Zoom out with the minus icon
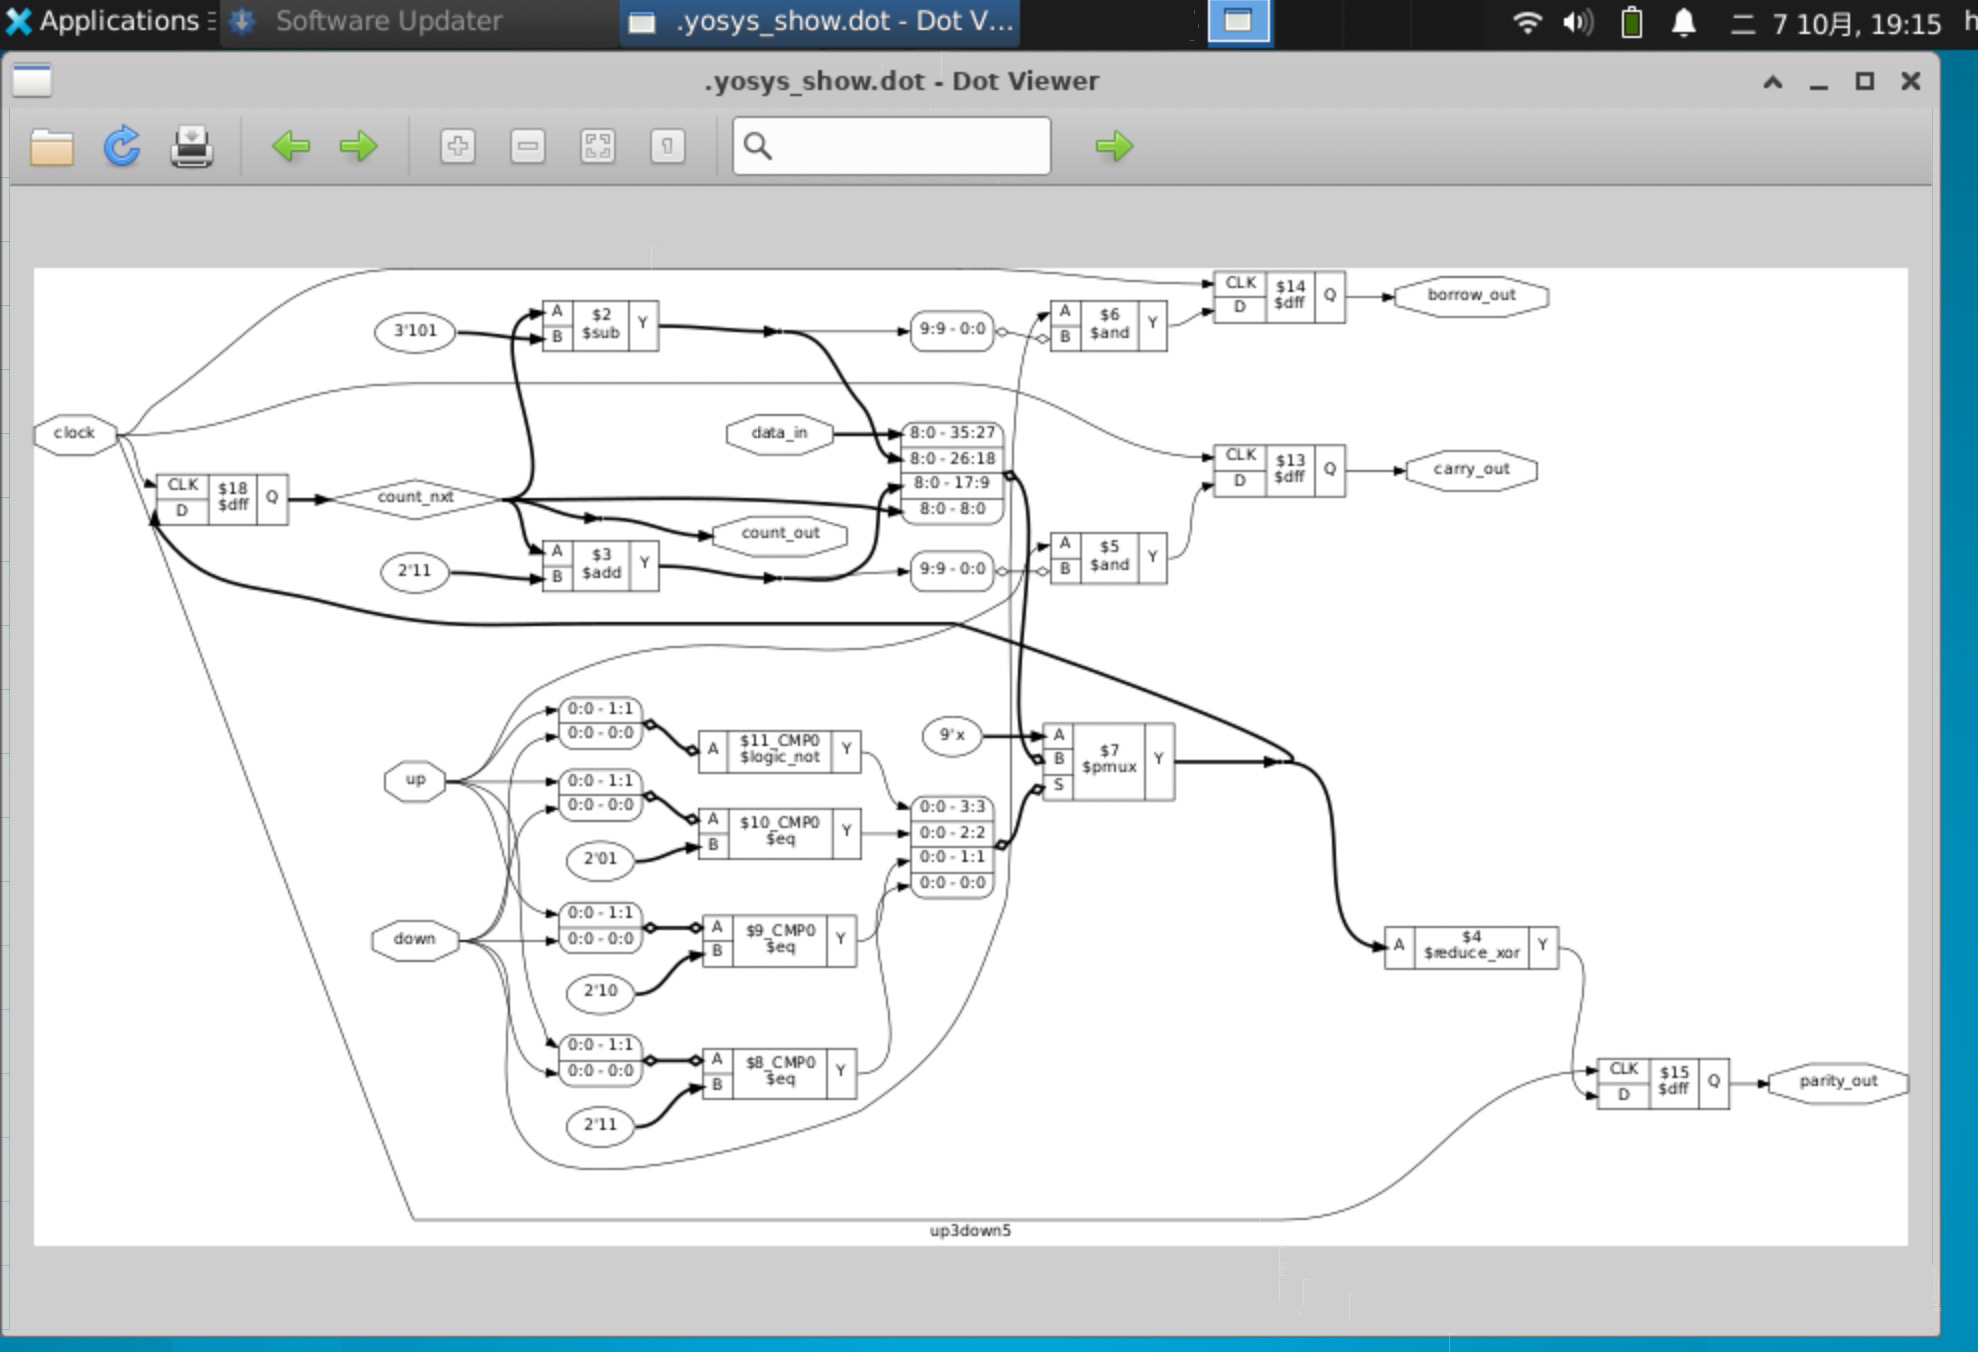This screenshot has height=1352, width=1978. click(527, 147)
